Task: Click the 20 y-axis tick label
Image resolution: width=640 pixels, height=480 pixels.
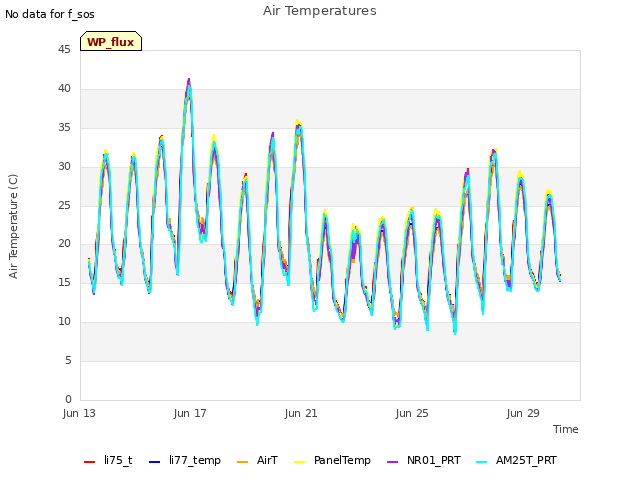Action: (x=64, y=243)
